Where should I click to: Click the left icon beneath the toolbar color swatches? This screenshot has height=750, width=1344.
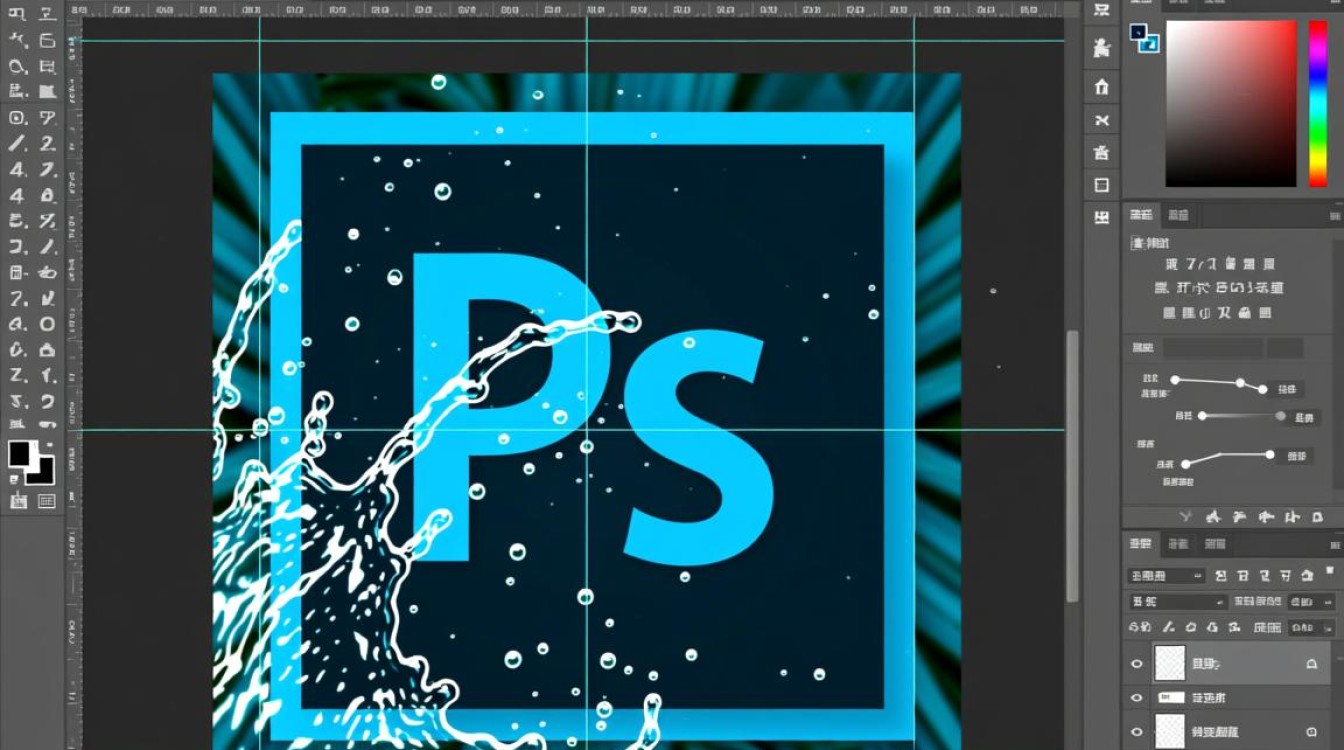[18, 501]
